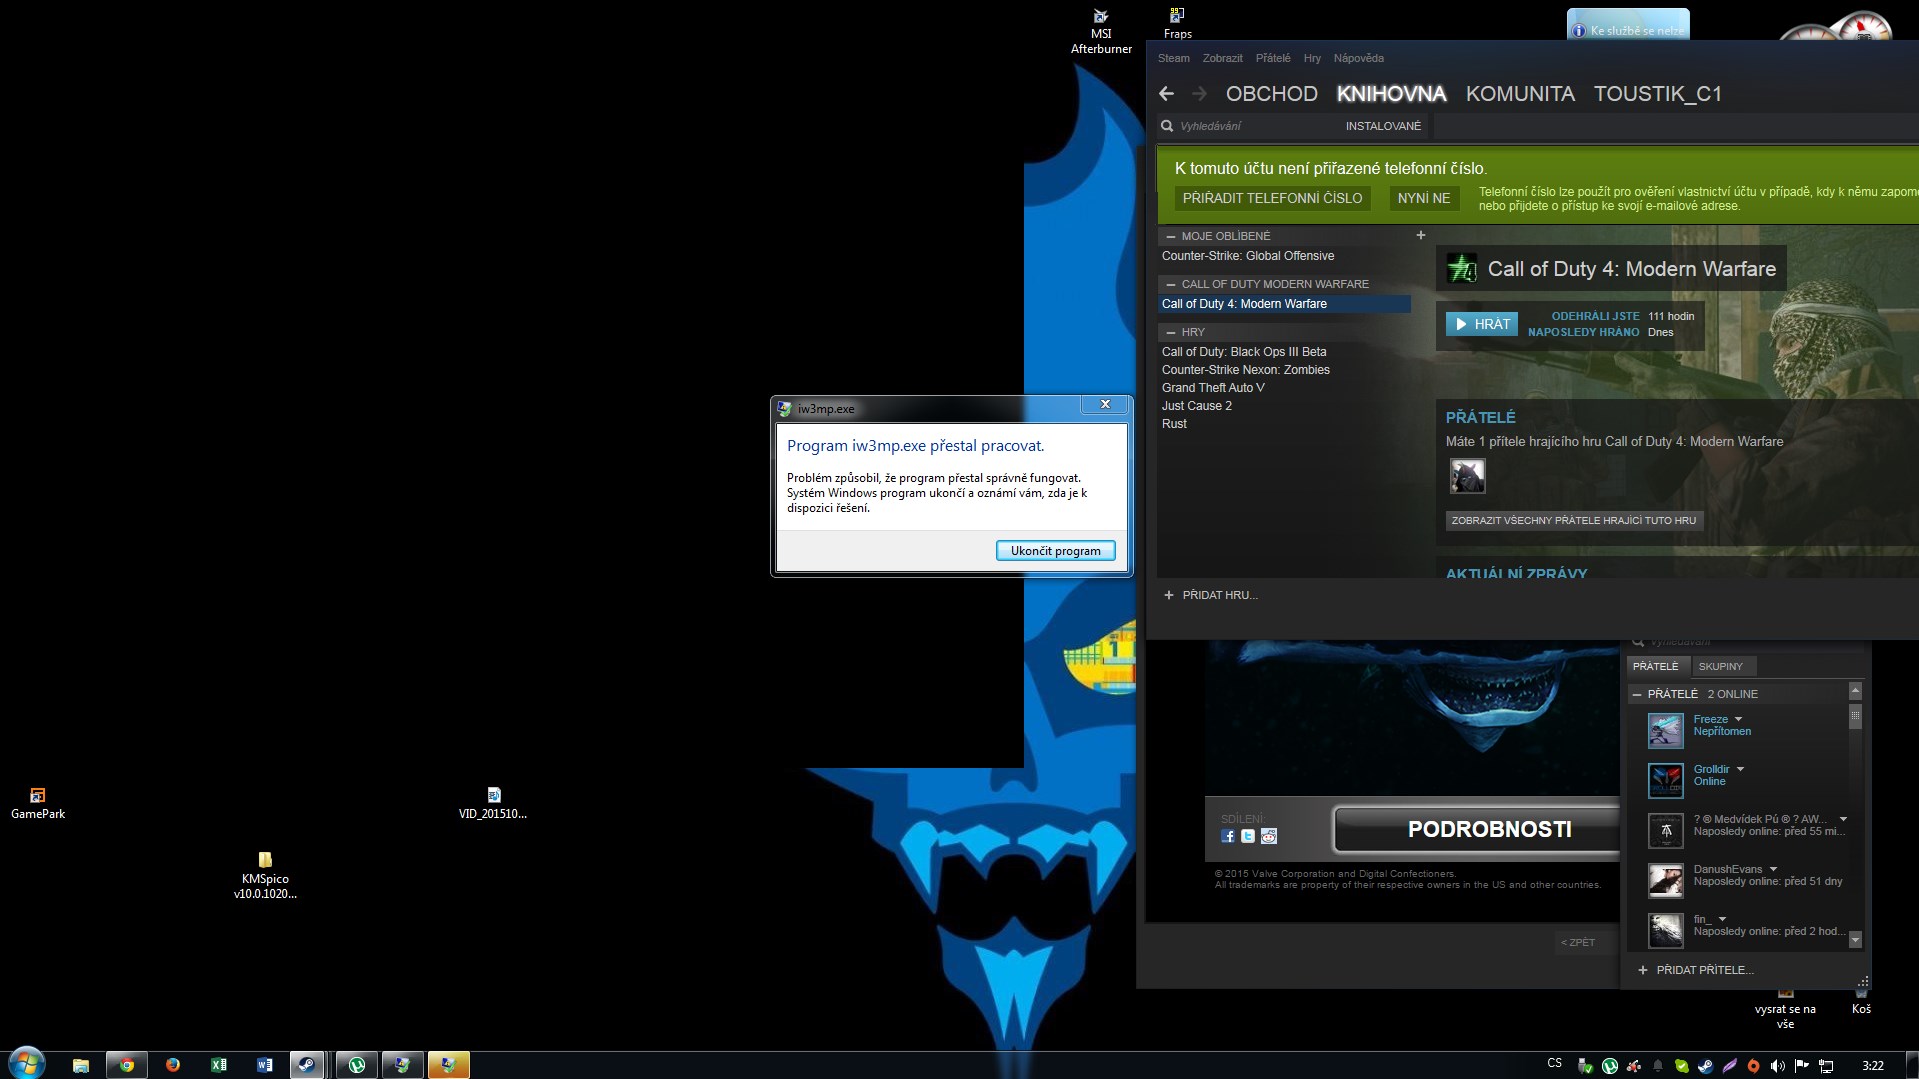Click the PODROBNOSTI button
Image resolution: width=1919 pixels, height=1079 pixels.
click(1478, 829)
